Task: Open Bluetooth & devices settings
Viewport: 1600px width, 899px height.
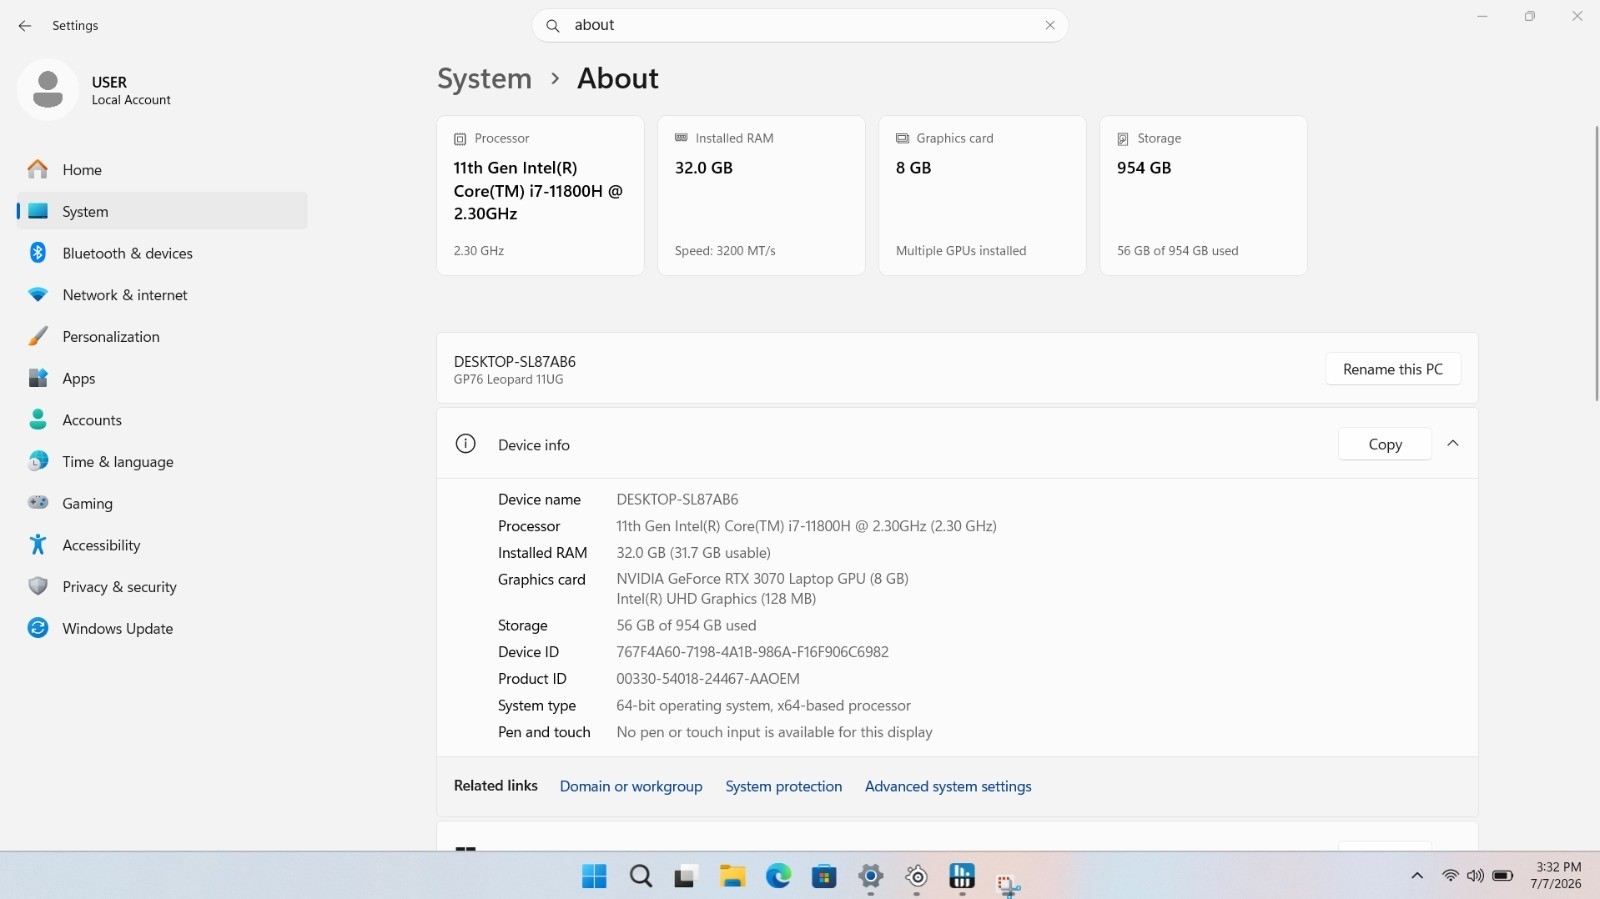Action: 162,253
